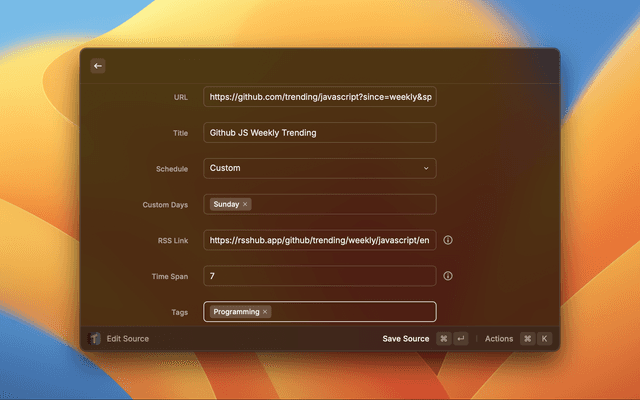Click the RSS Link input field
Image resolution: width=640 pixels, height=400 pixels.
[x=319, y=240]
